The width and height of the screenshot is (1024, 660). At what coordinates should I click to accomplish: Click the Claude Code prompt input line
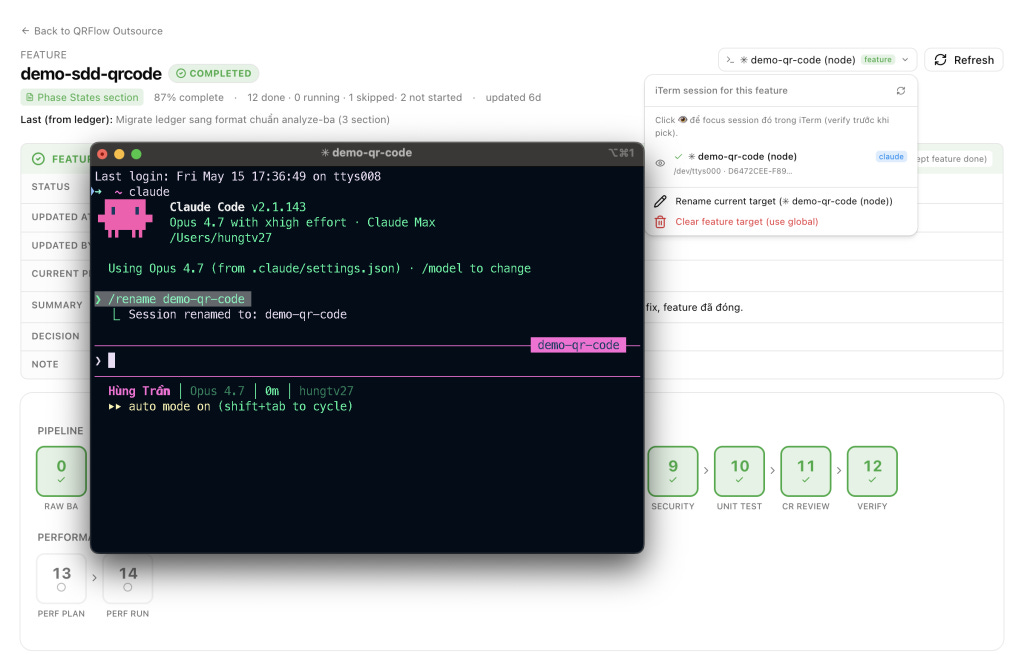(367, 360)
